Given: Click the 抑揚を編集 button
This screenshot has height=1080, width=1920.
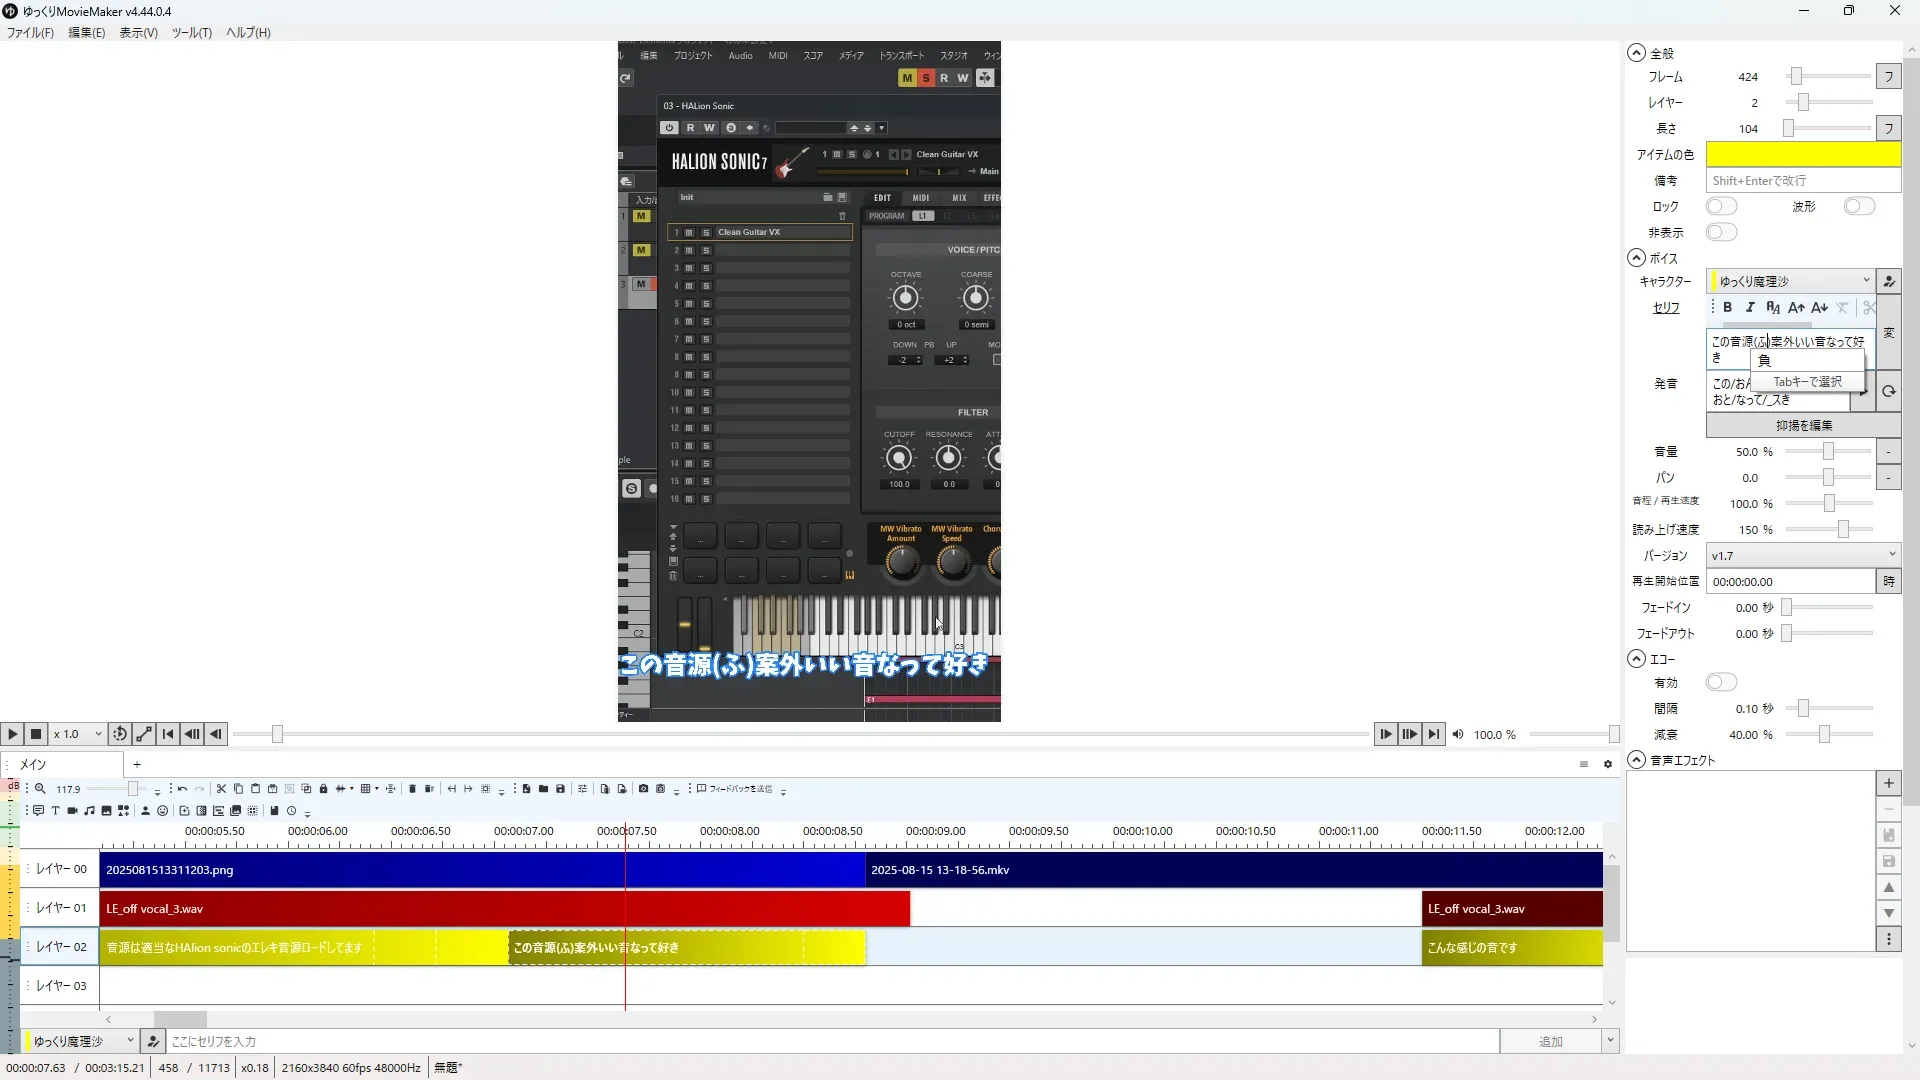Looking at the screenshot, I should coord(1803,426).
